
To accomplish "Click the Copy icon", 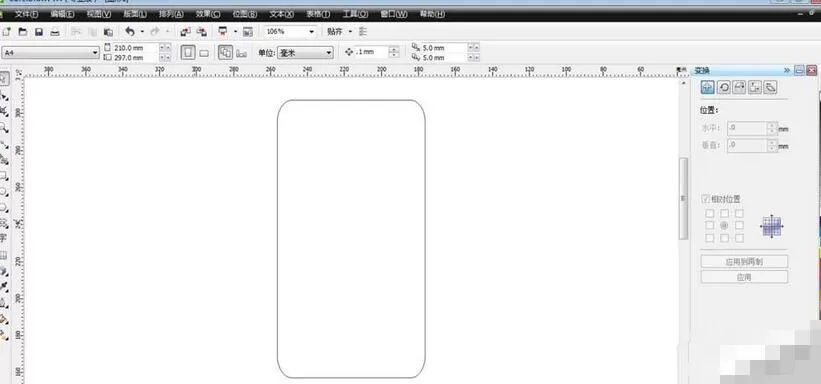I will point(92,32).
